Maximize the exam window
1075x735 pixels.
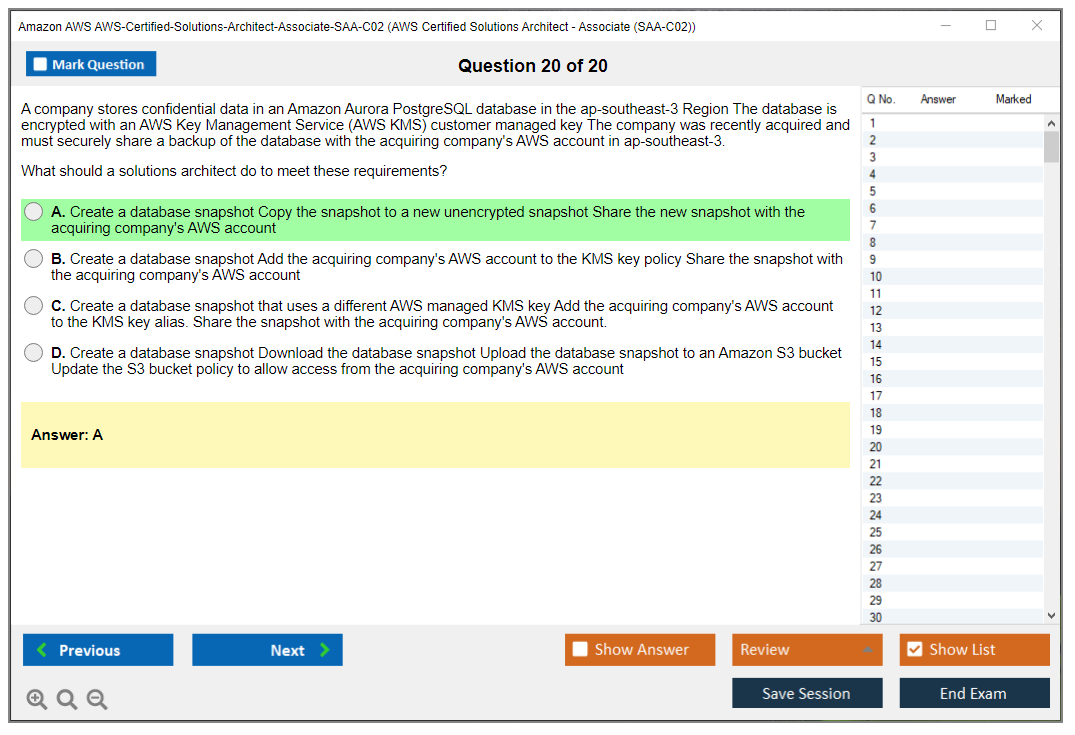coord(991,26)
